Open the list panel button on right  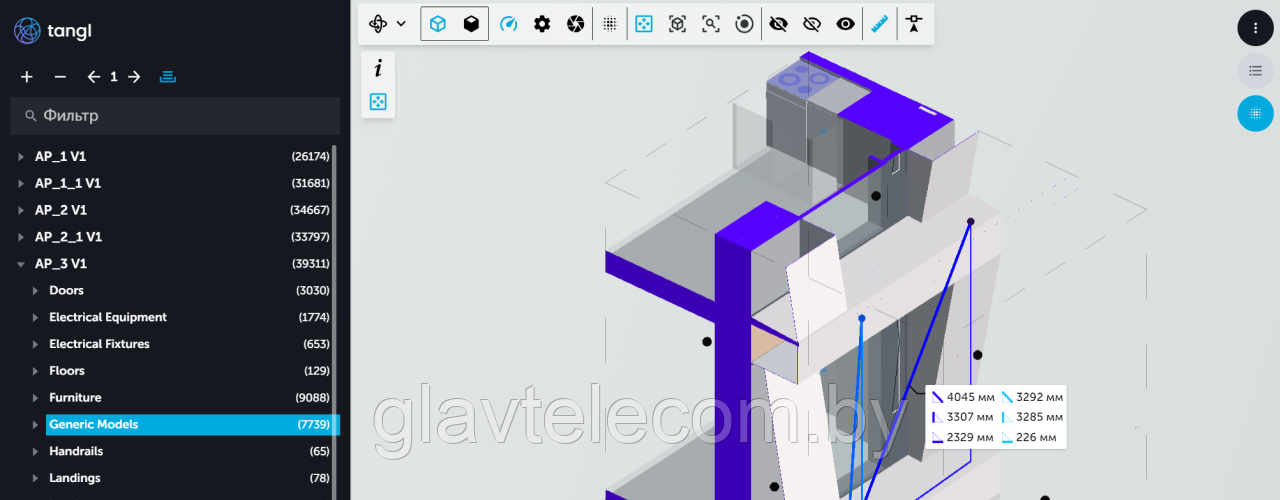coord(1256,70)
